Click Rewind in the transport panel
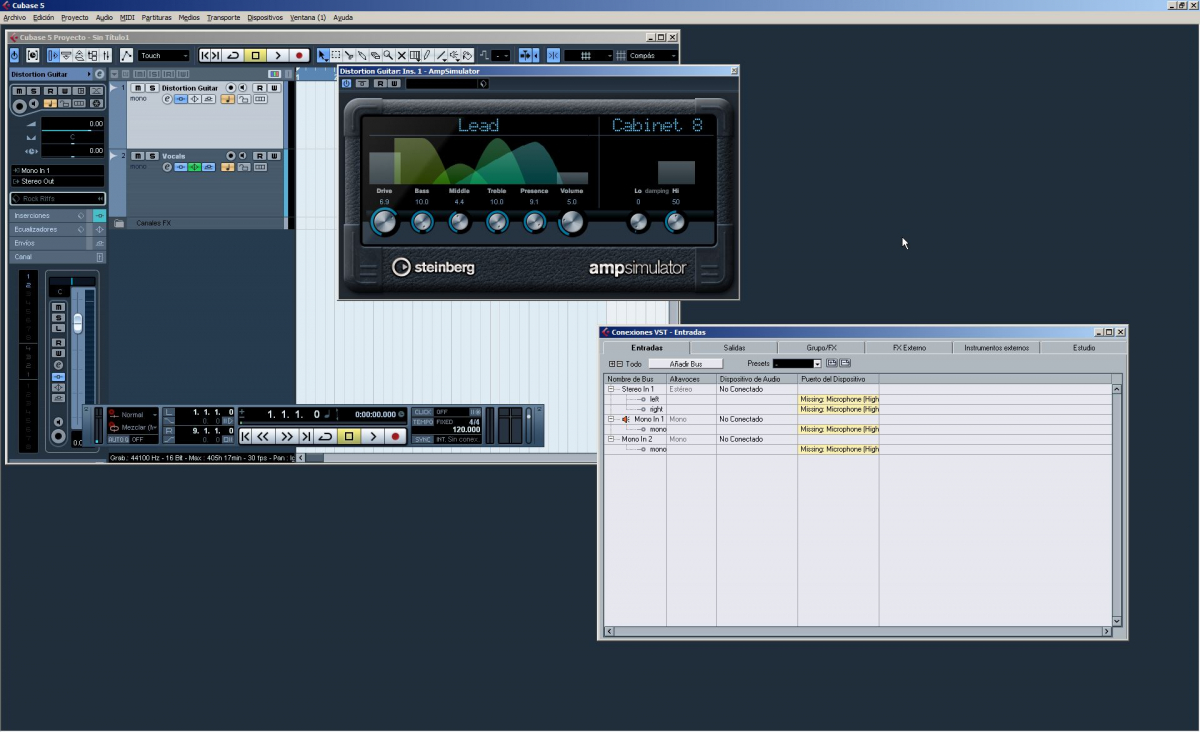 point(262,436)
